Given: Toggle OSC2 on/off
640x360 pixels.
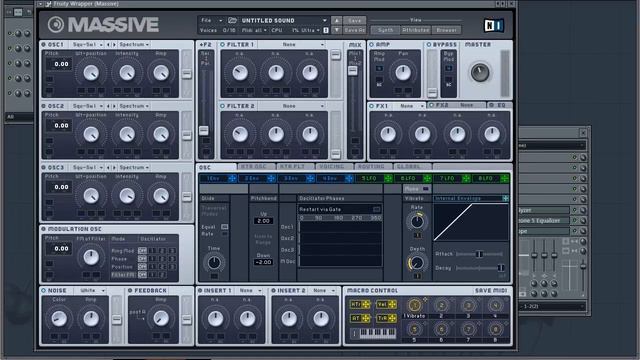Looking at the screenshot, I should click(44, 106).
